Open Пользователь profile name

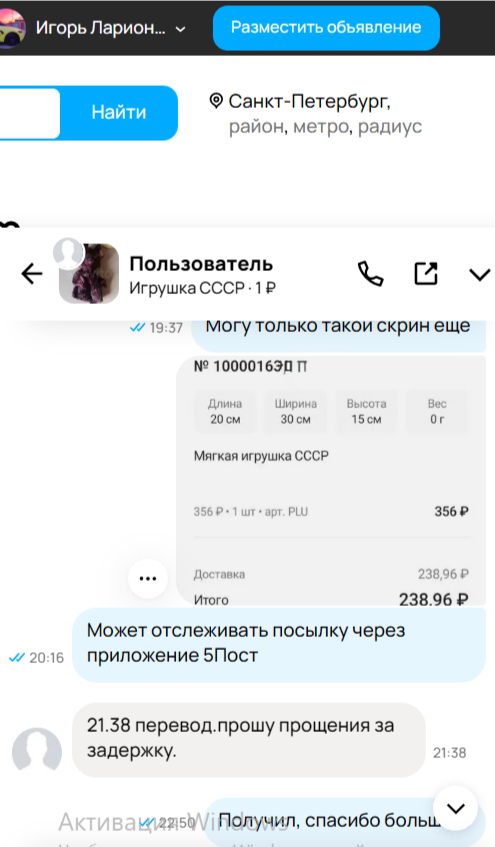tap(201, 264)
